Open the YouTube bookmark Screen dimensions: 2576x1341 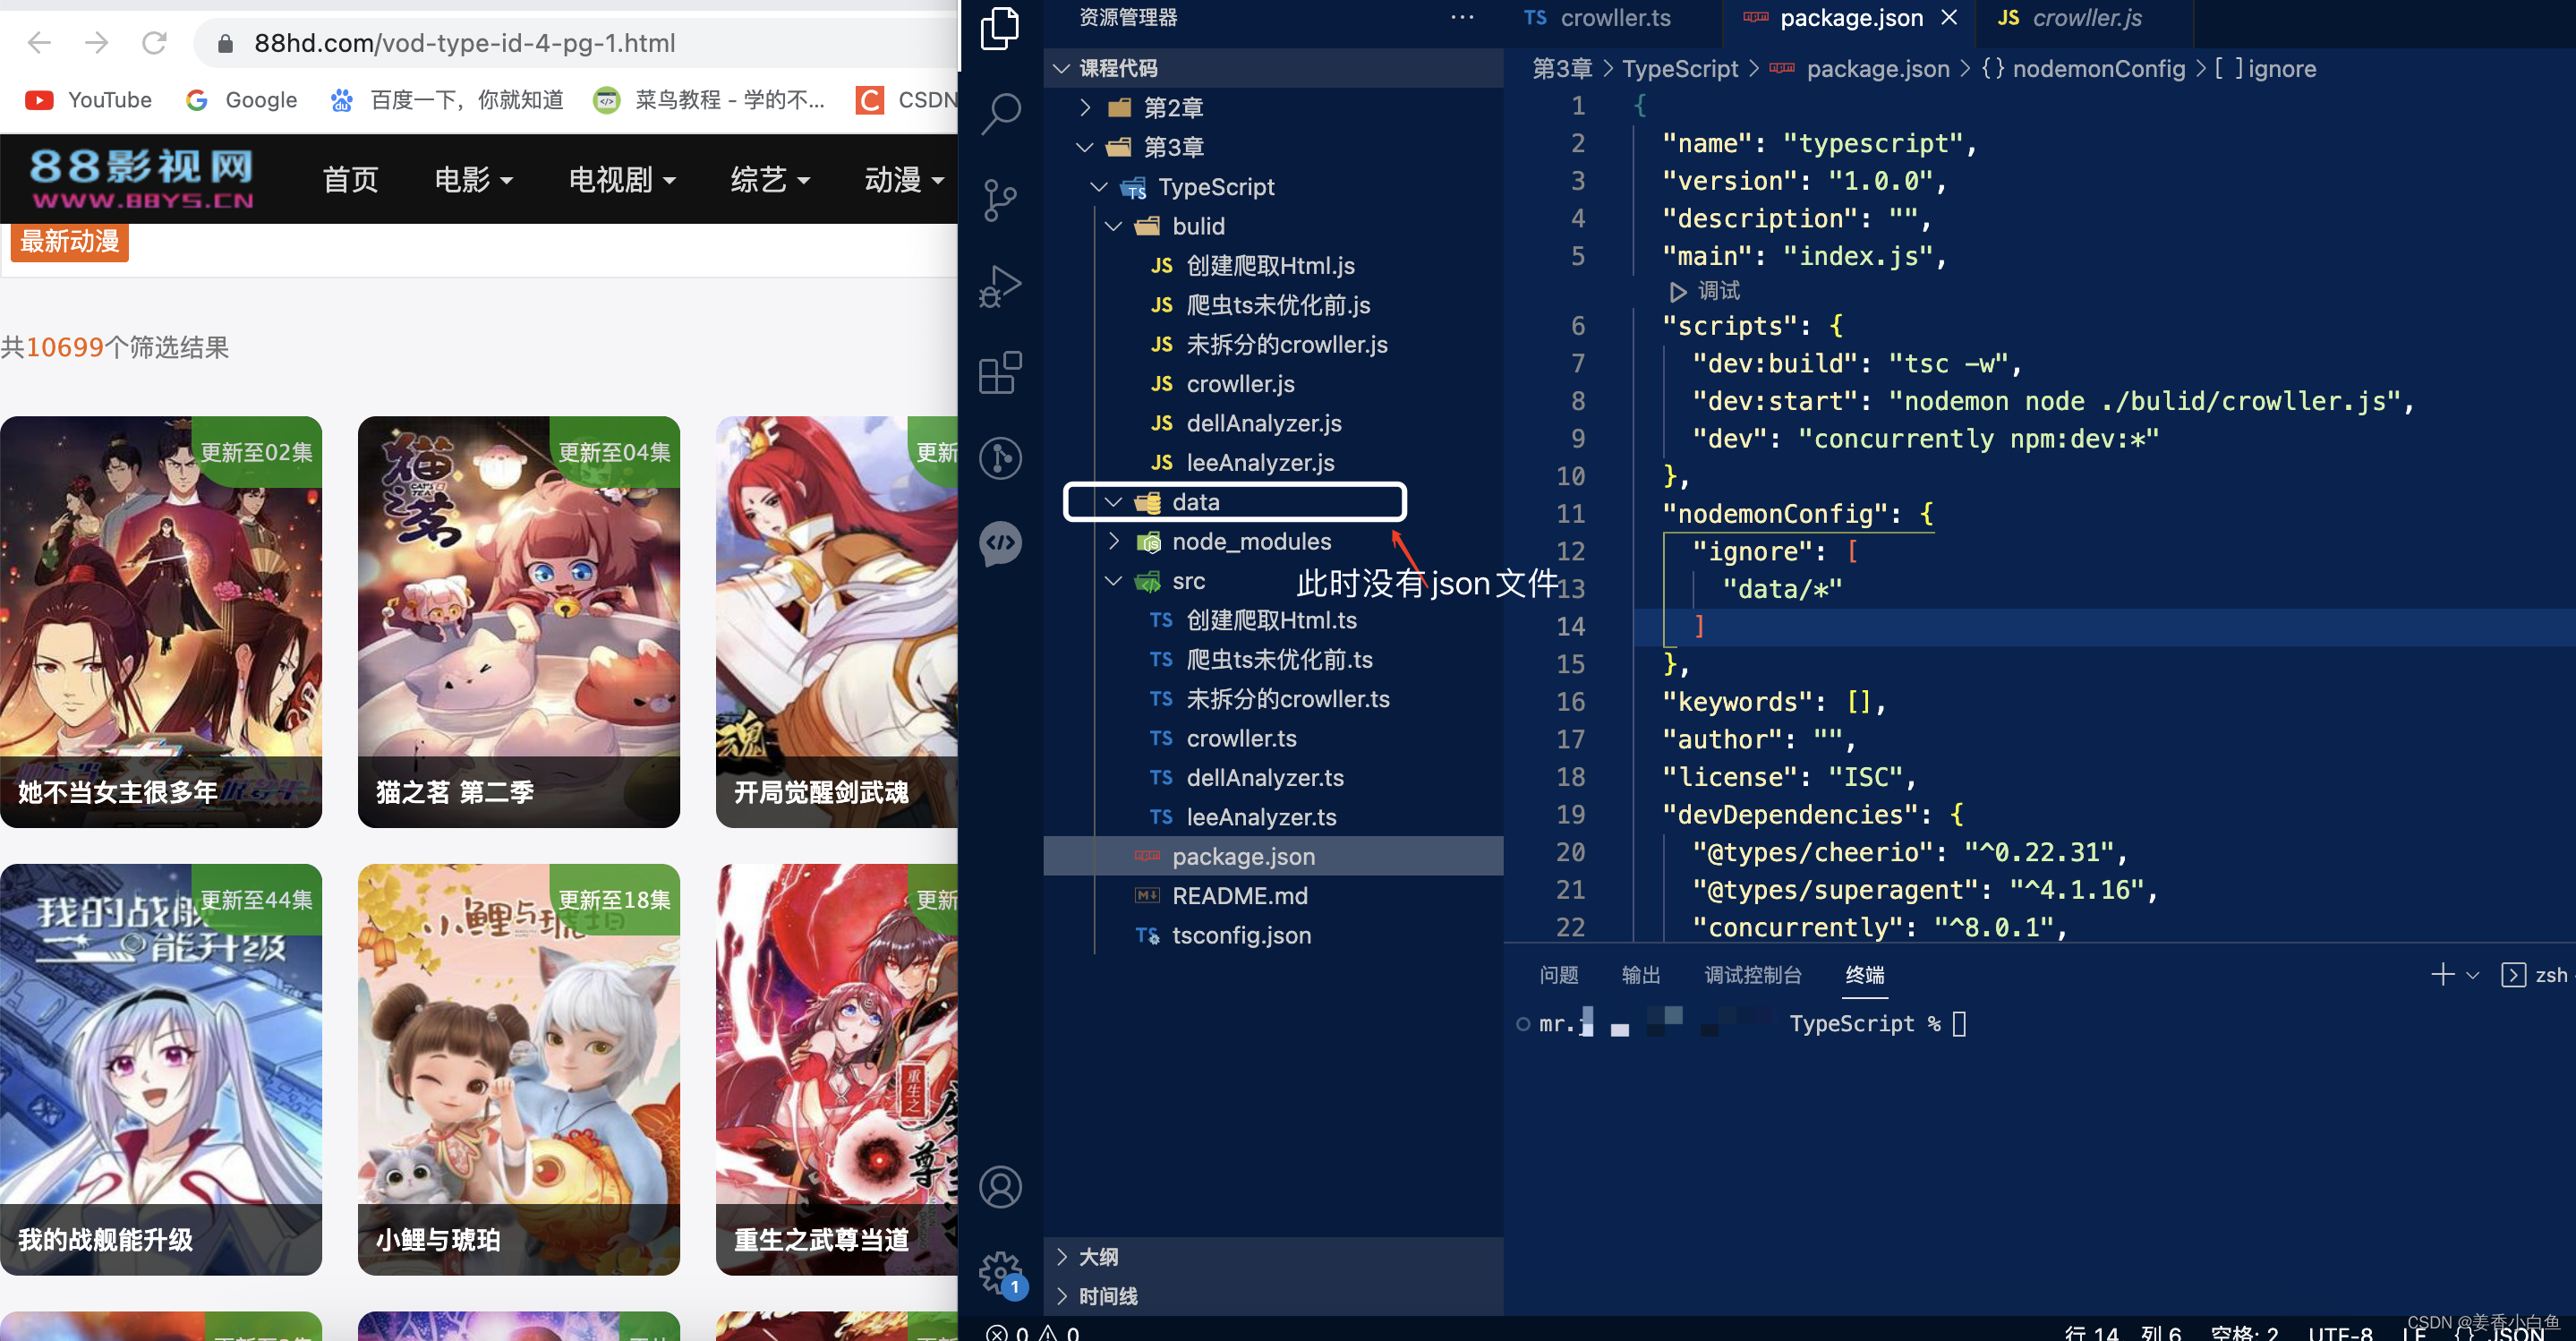(x=90, y=100)
